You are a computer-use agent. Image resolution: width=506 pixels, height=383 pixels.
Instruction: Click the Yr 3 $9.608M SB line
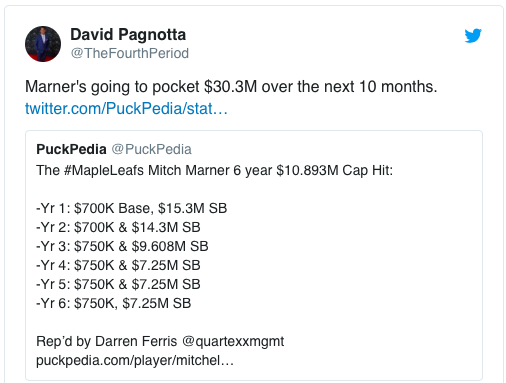tap(122, 246)
